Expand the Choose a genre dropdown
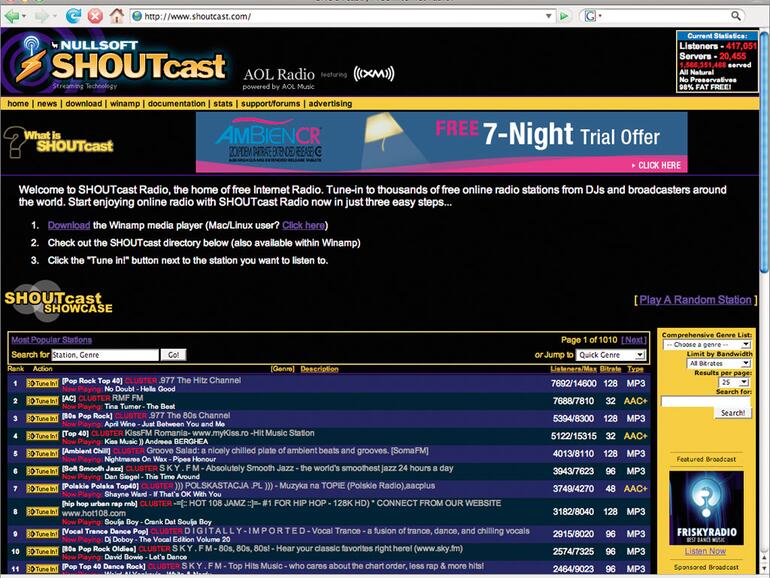This screenshot has height=578, width=770. pos(707,345)
